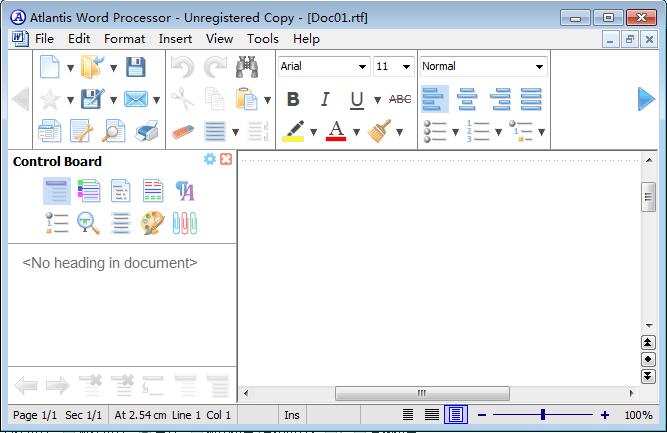
Task: Toggle Italic formatting
Action: point(325,99)
